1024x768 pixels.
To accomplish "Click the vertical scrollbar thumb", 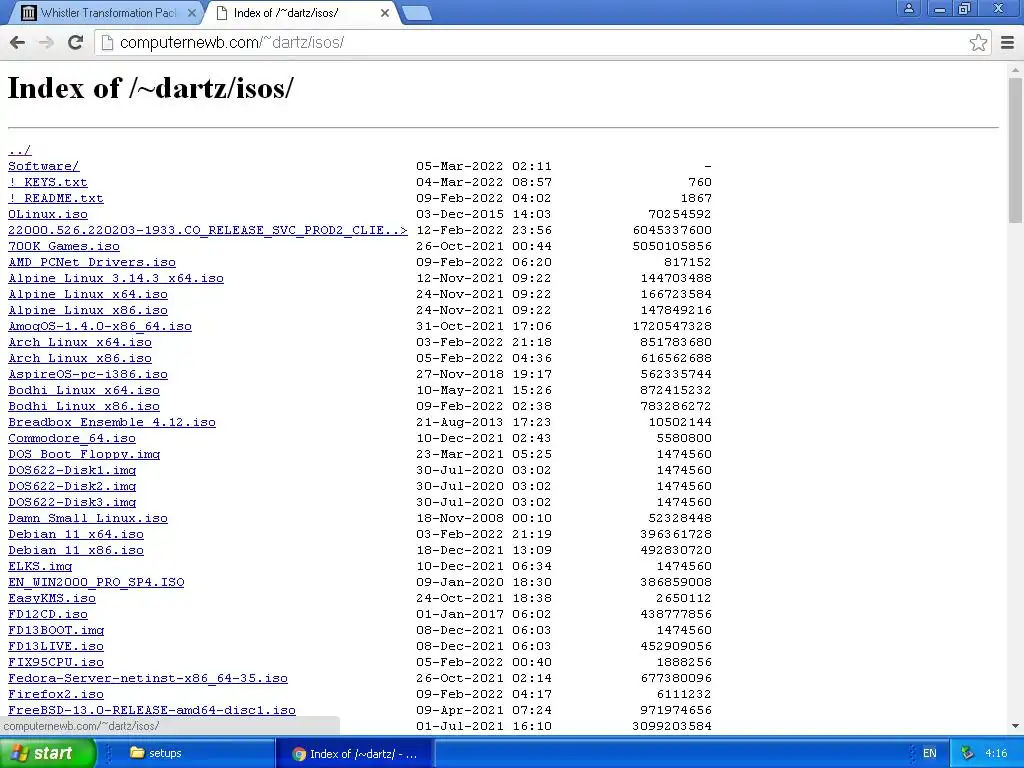I will [1016, 150].
